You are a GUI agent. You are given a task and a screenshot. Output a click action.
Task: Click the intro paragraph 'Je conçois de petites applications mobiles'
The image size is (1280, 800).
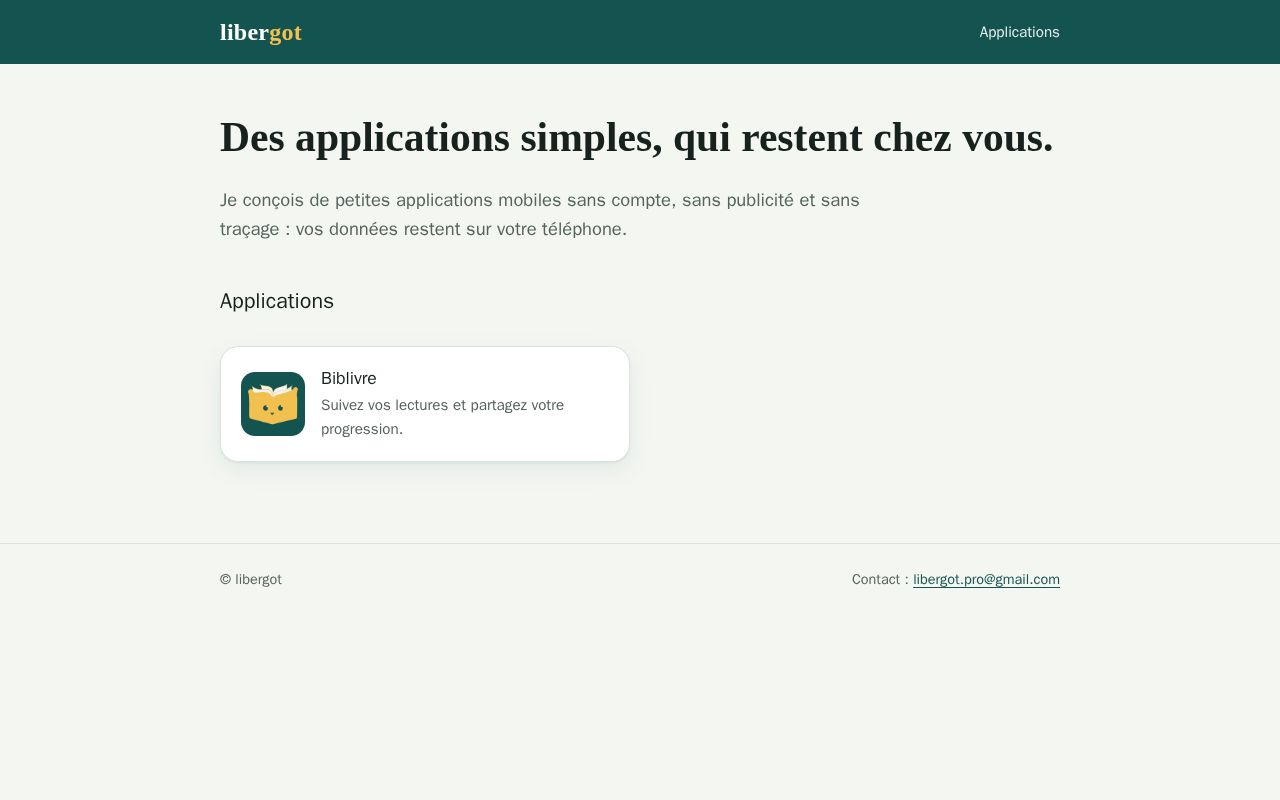click(x=540, y=214)
